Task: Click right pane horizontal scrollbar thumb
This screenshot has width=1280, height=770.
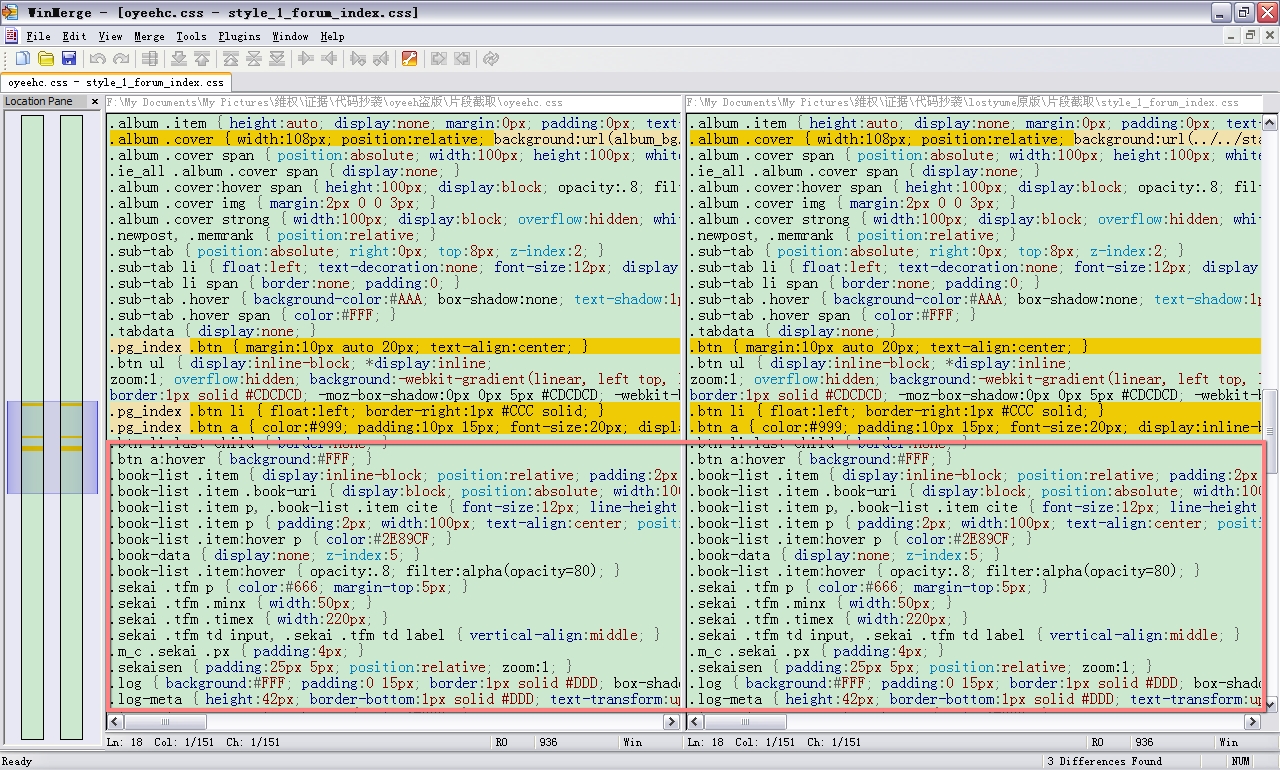Action: coord(745,722)
